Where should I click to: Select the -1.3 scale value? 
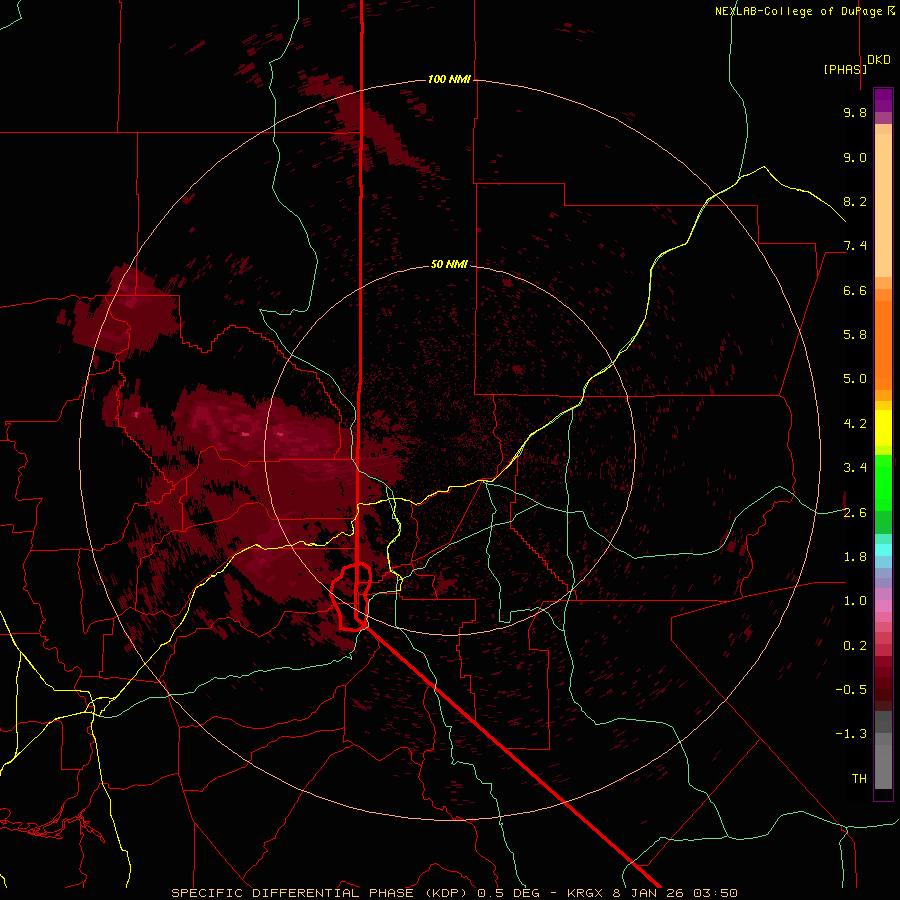(851, 734)
